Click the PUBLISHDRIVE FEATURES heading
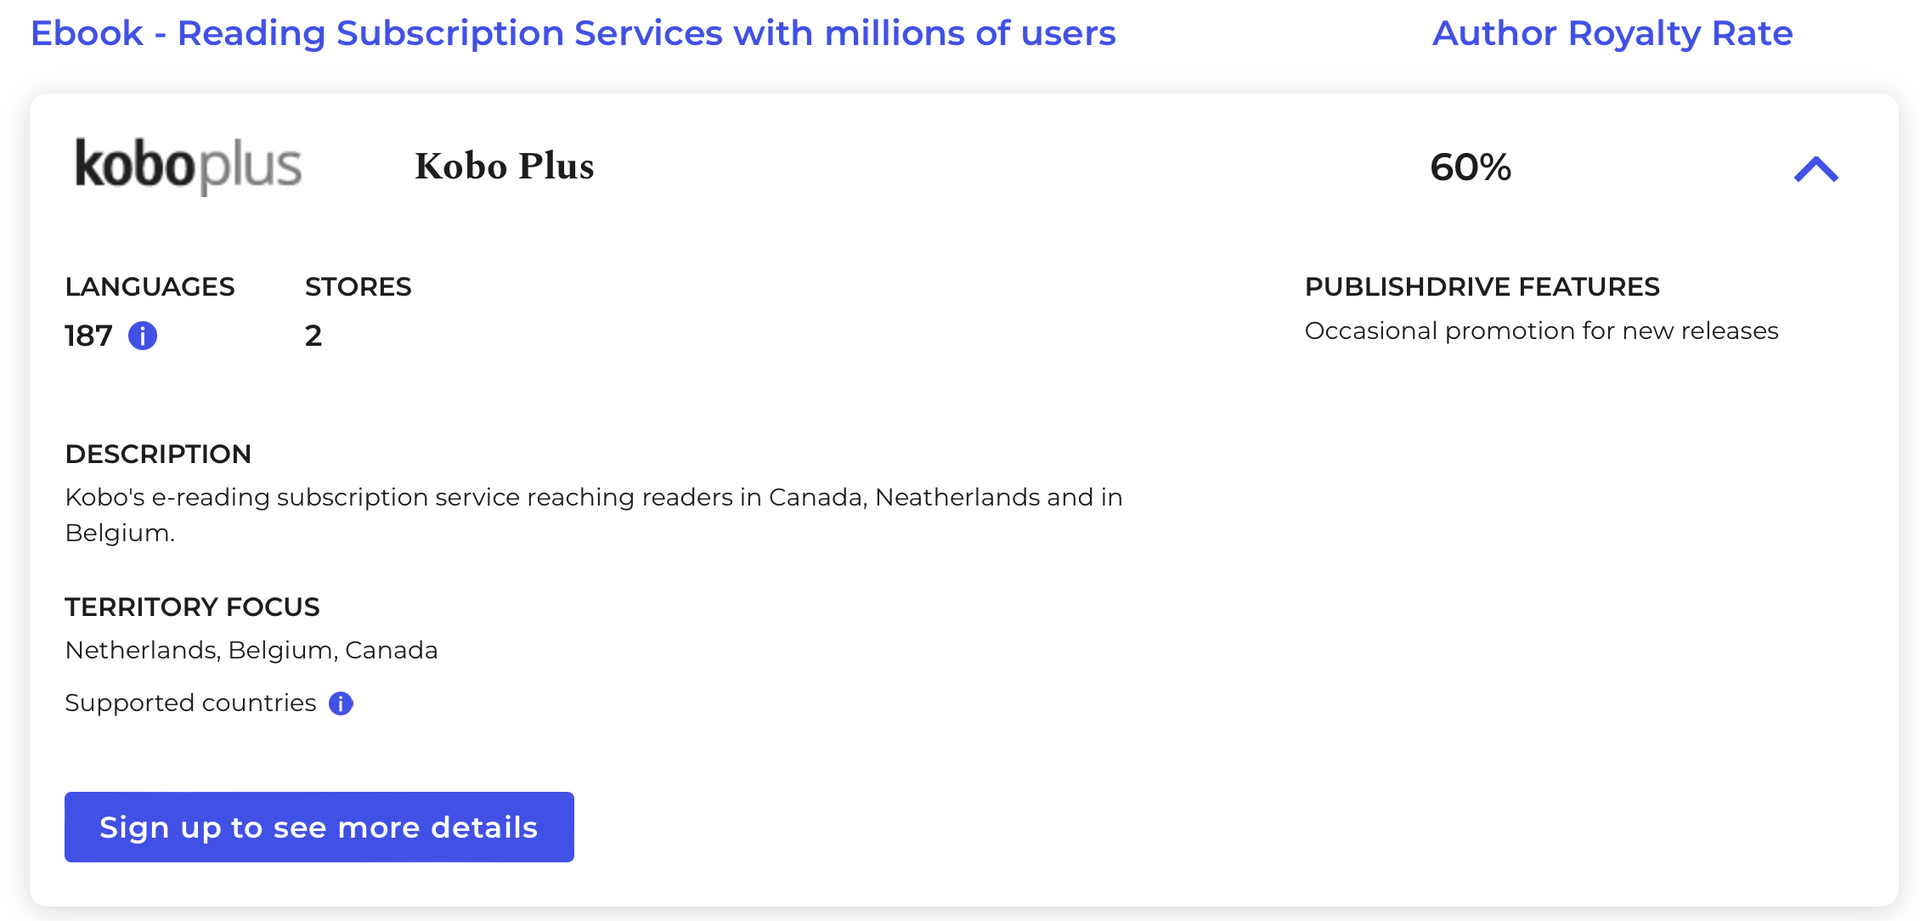1920x921 pixels. (x=1482, y=287)
